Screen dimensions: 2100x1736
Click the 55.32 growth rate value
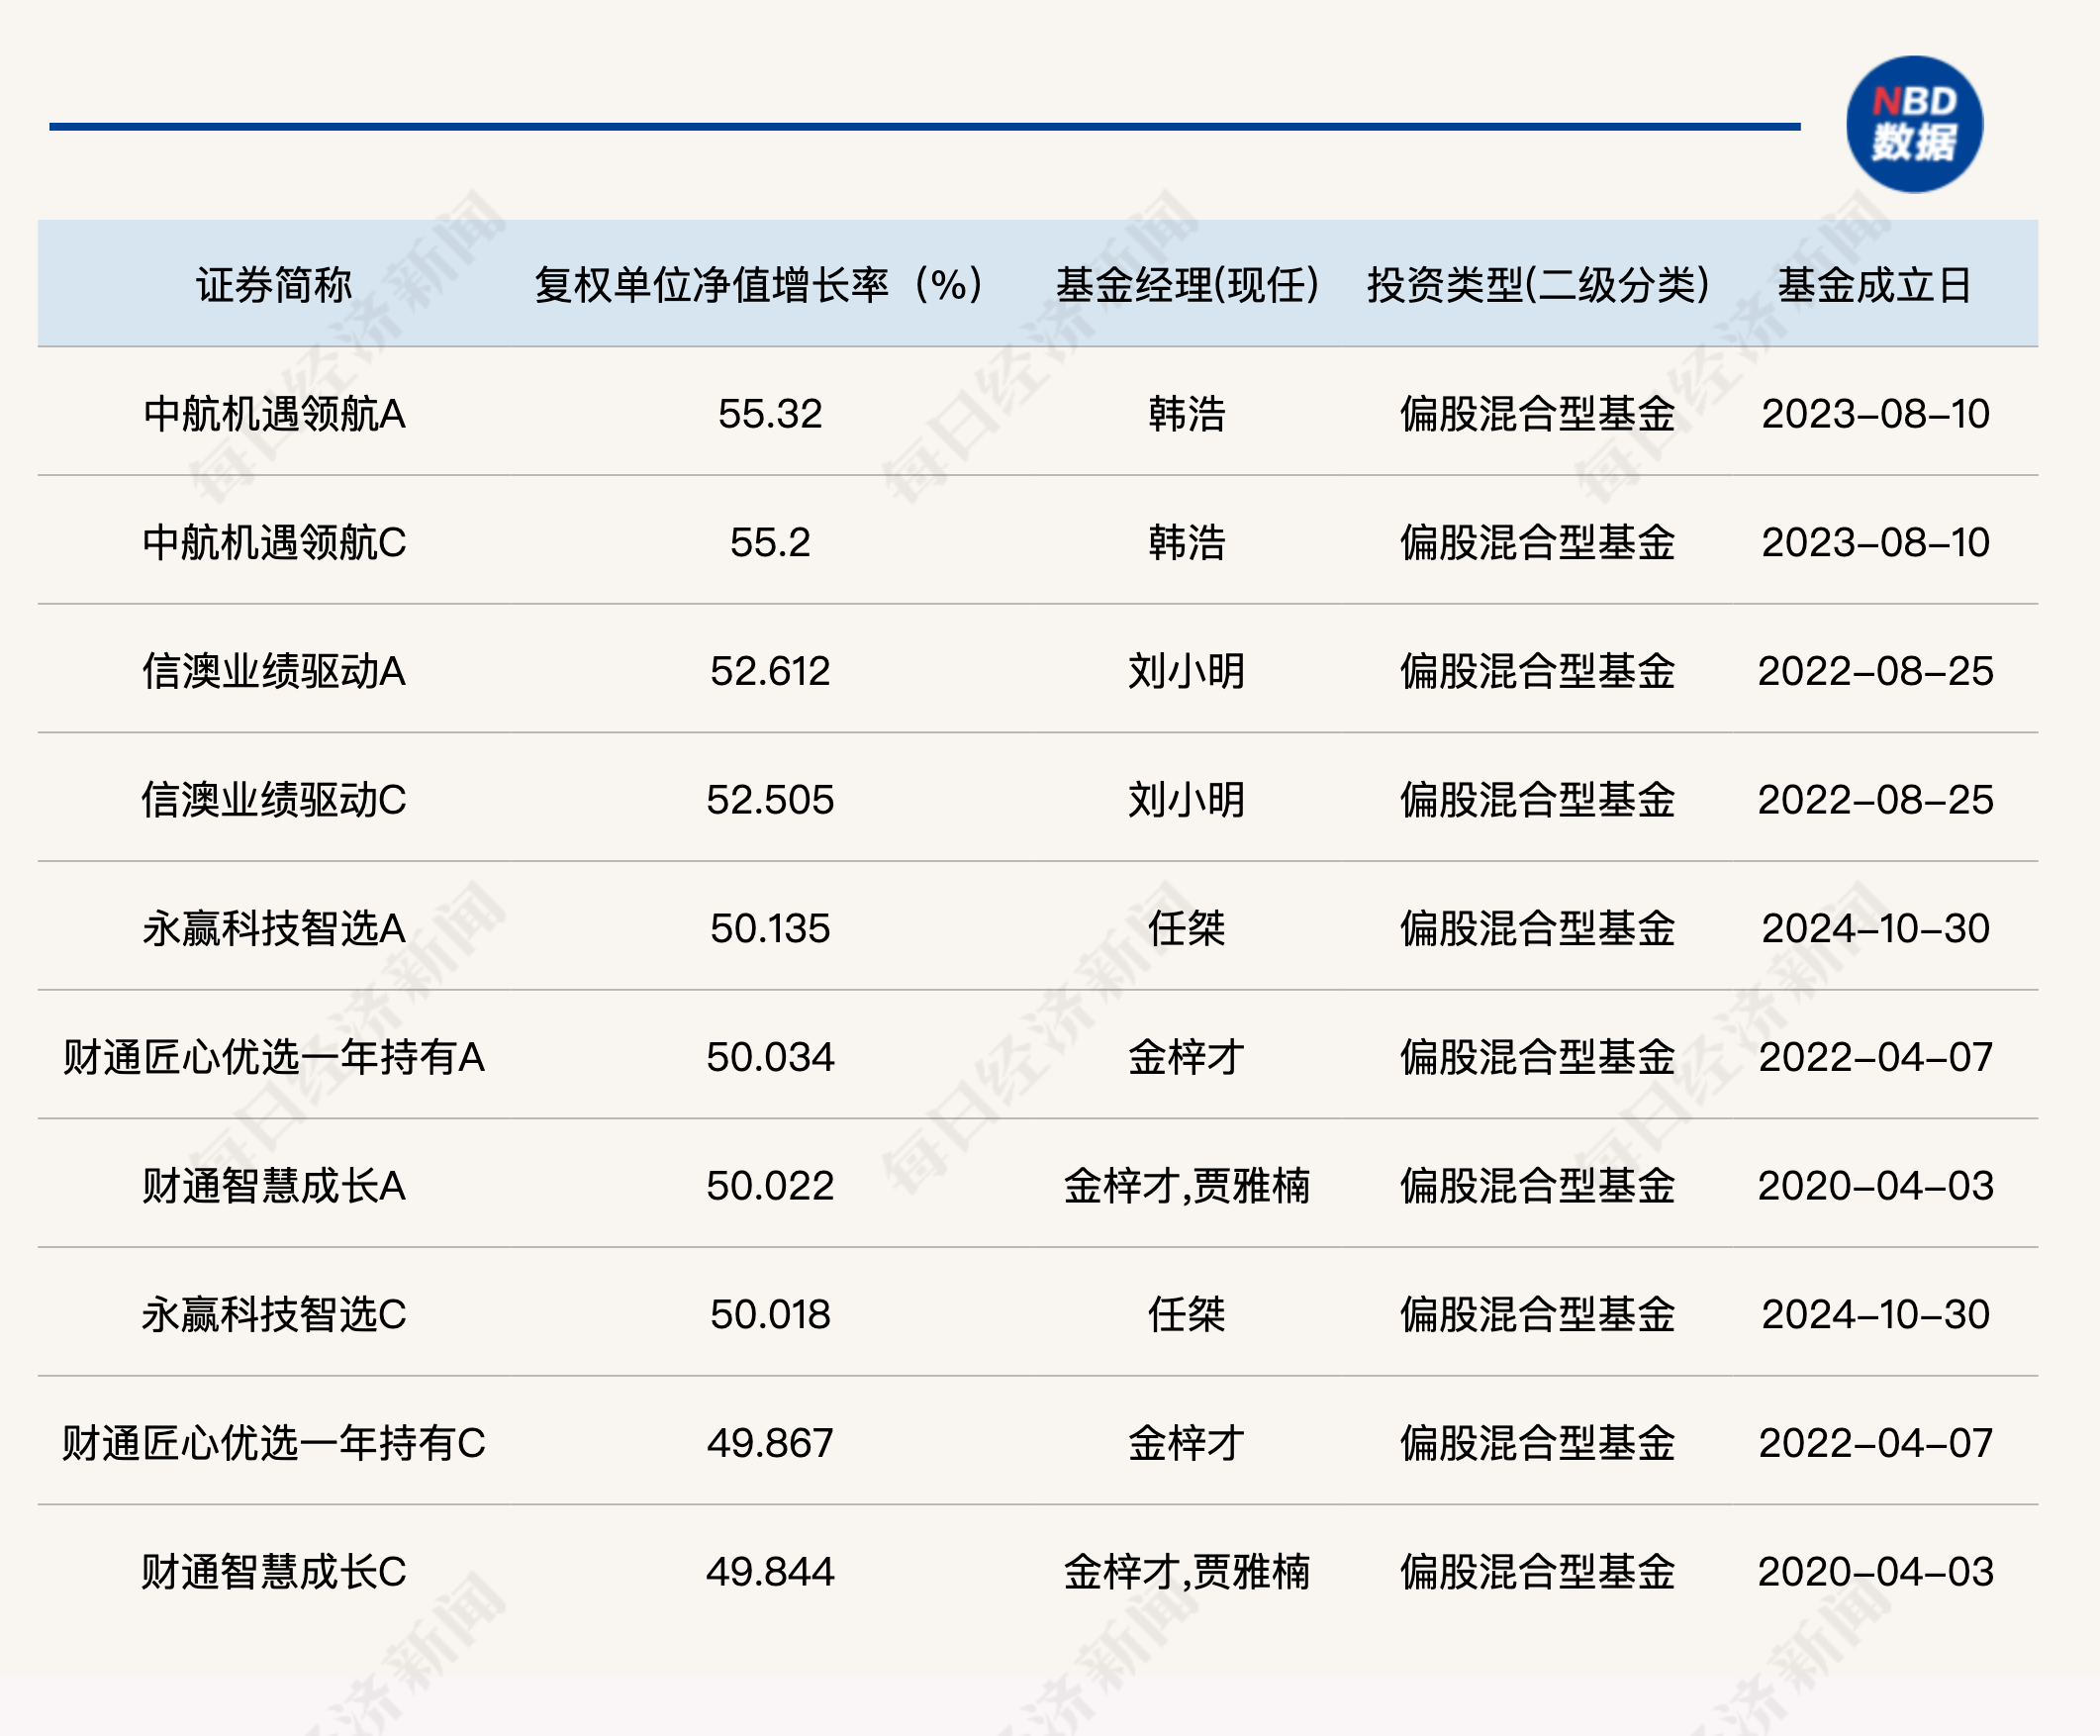(769, 414)
